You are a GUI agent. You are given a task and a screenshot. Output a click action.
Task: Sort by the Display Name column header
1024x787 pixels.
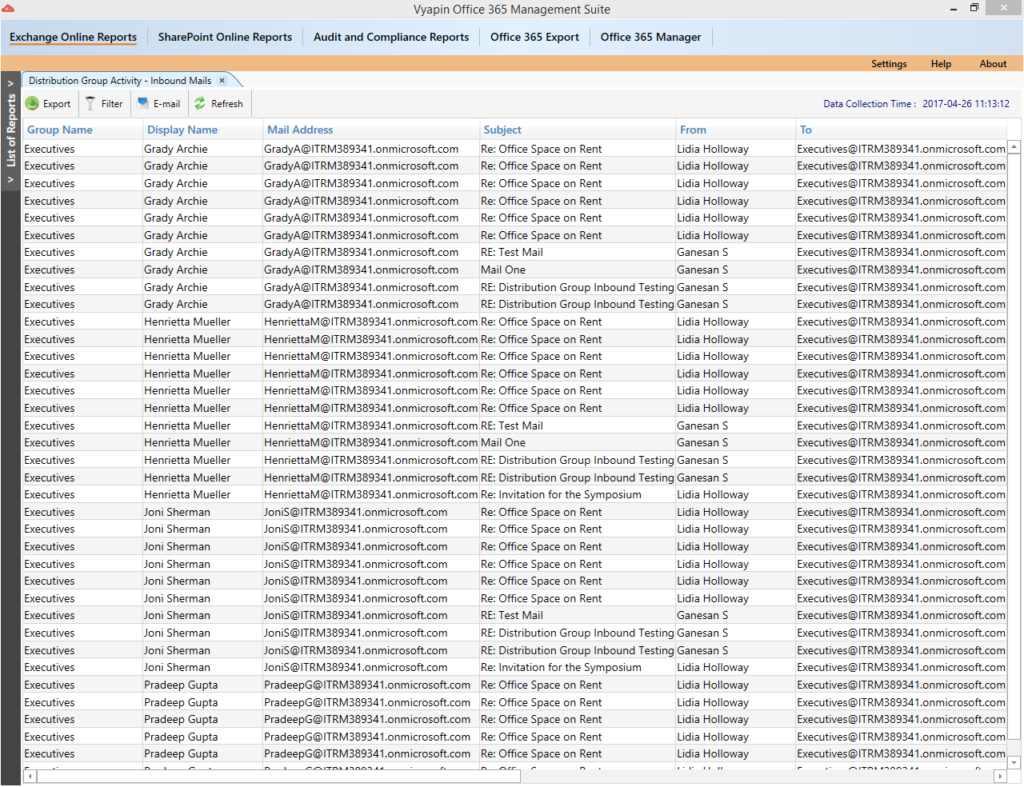pyautogui.click(x=182, y=129)
